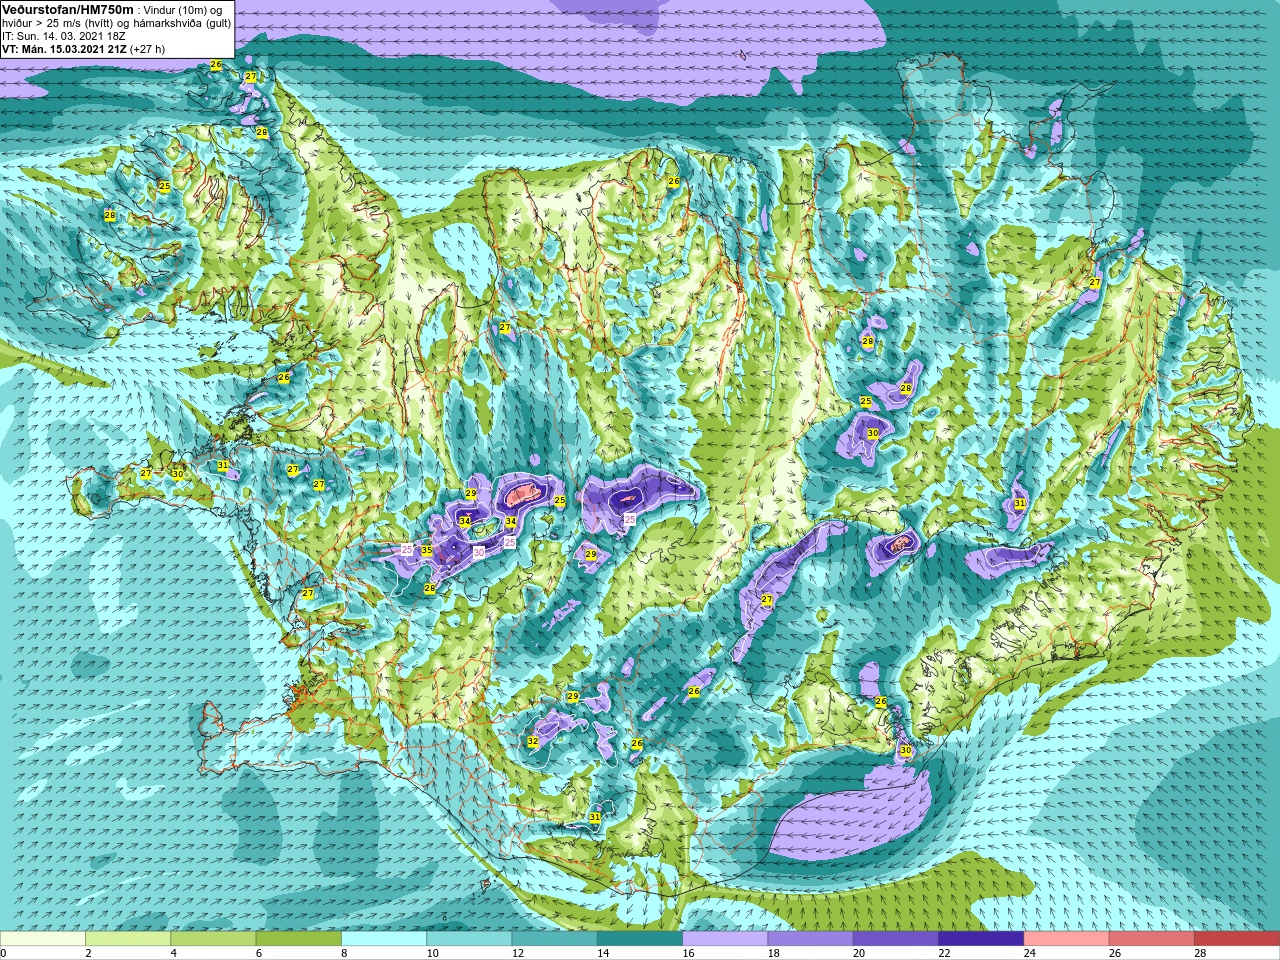The width and height of the screenshot is (1280, 960).
Task: Click the 26–28 m/s salmon legend swatch
Action: pos(1151,939)
